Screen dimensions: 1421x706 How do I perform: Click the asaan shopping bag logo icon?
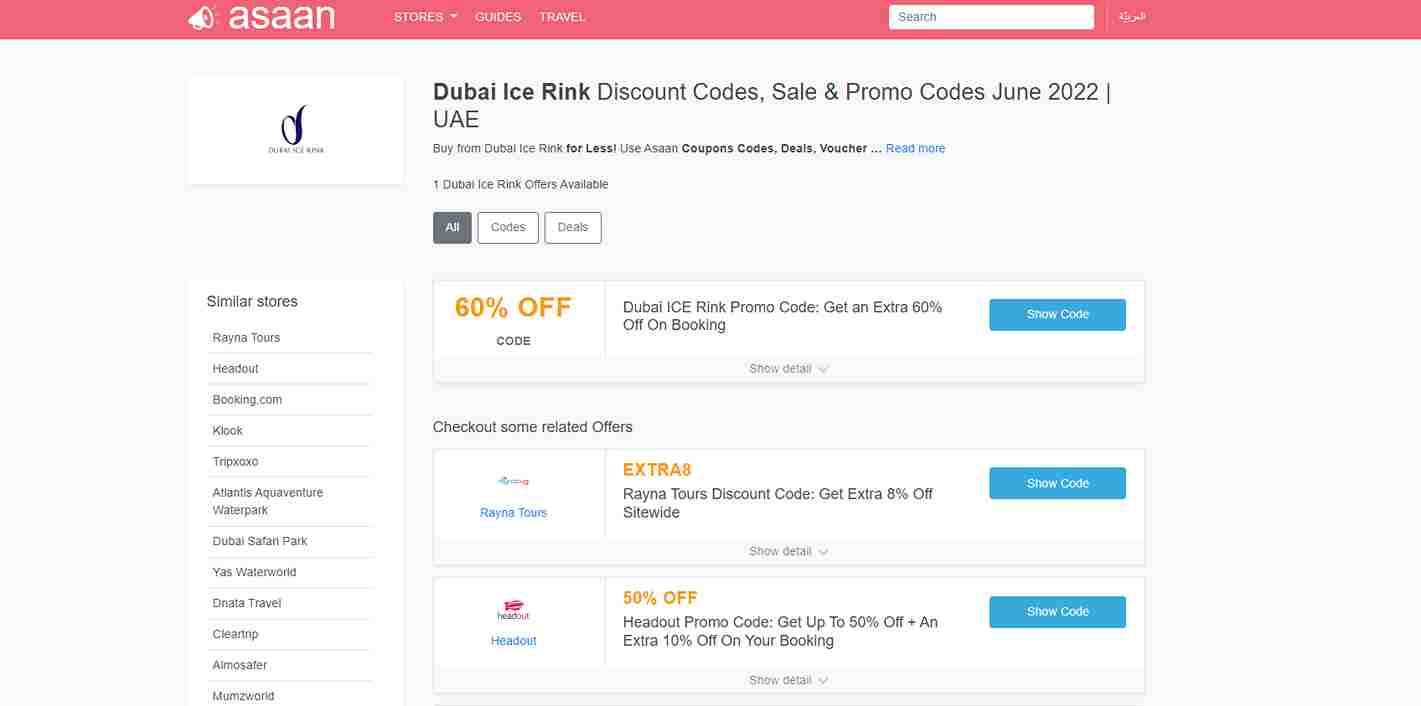[200, 16]
